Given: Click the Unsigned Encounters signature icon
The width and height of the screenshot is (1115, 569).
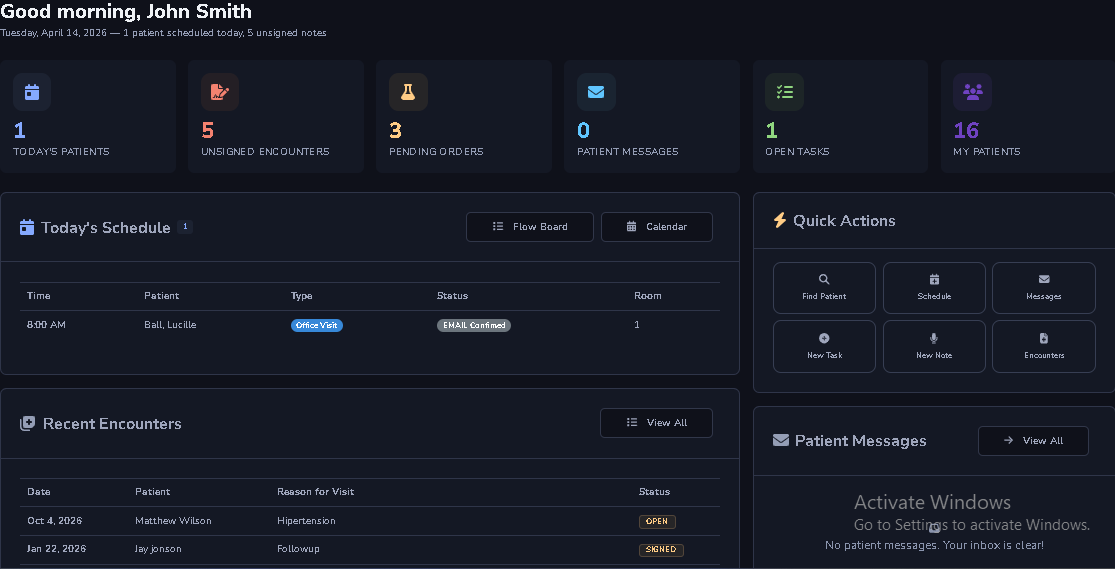Looking at the screenshot, I should (x=220, y=92).
